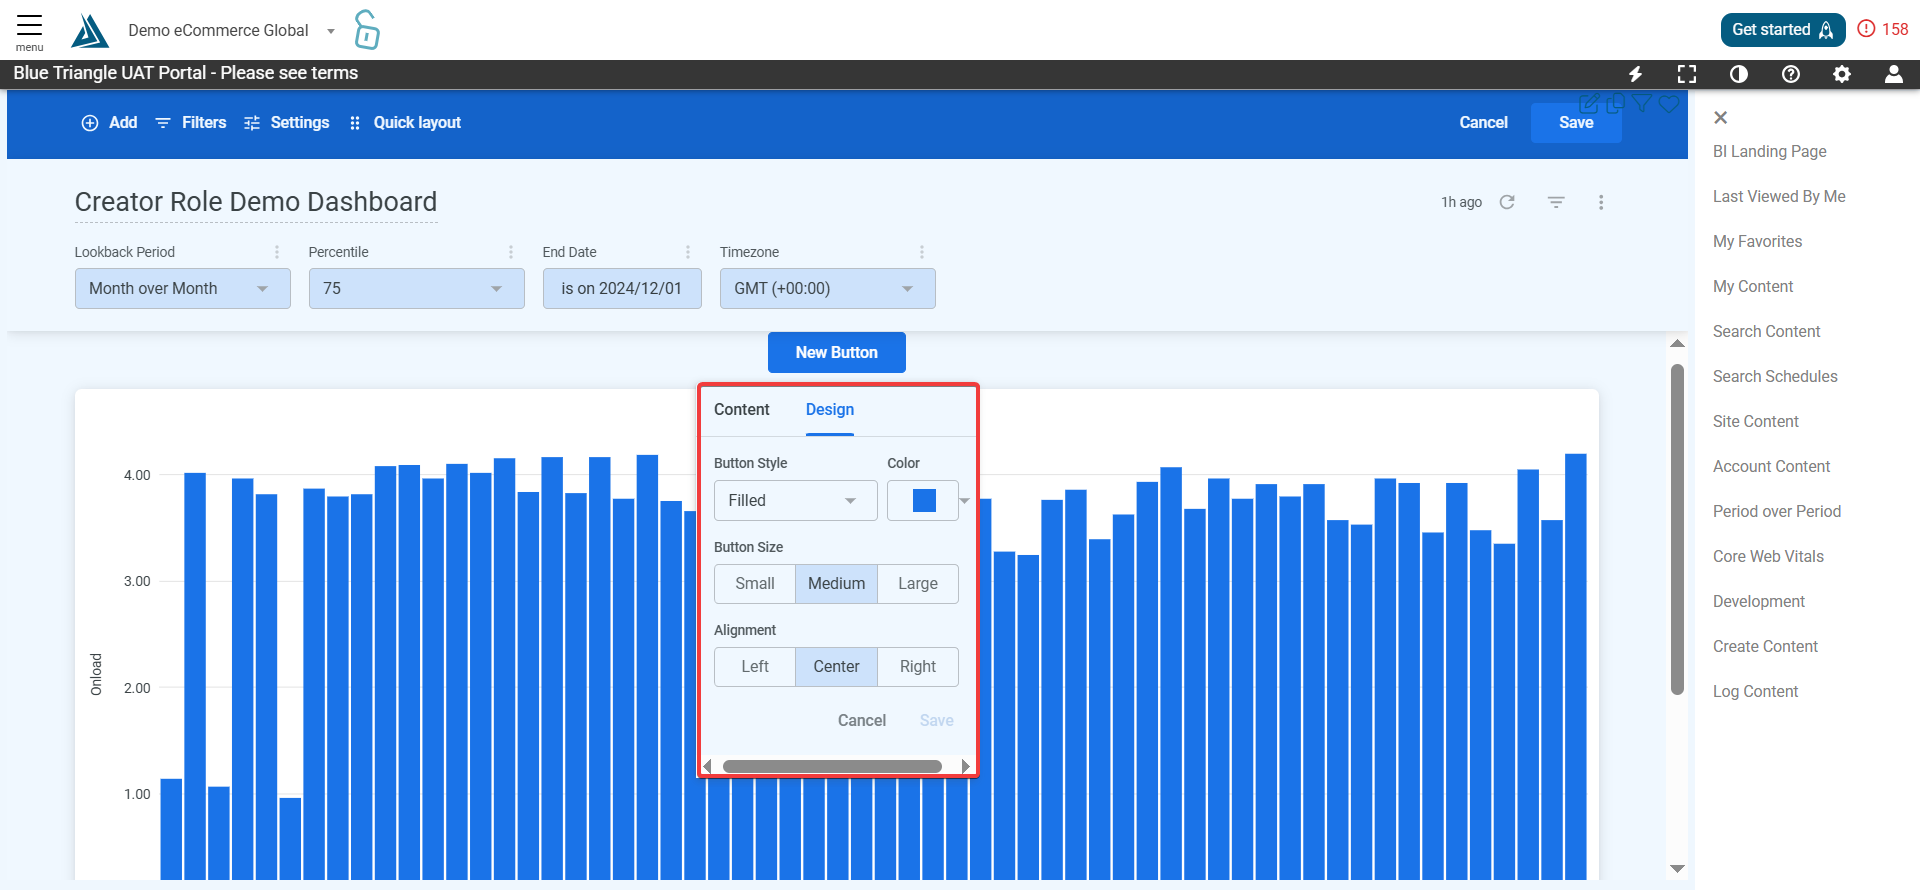1920x890 pixels.
Task: Cancel dashboard editing in blue toolbar
Action: coord(1483,122)
